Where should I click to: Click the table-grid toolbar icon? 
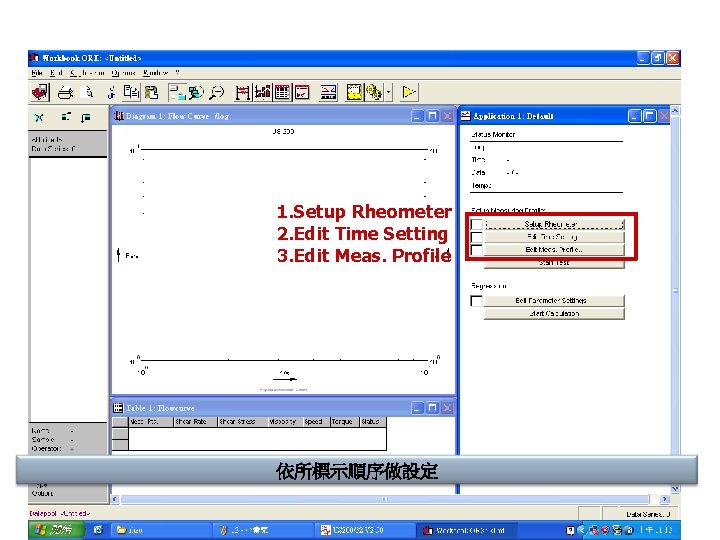pos(282,92)
